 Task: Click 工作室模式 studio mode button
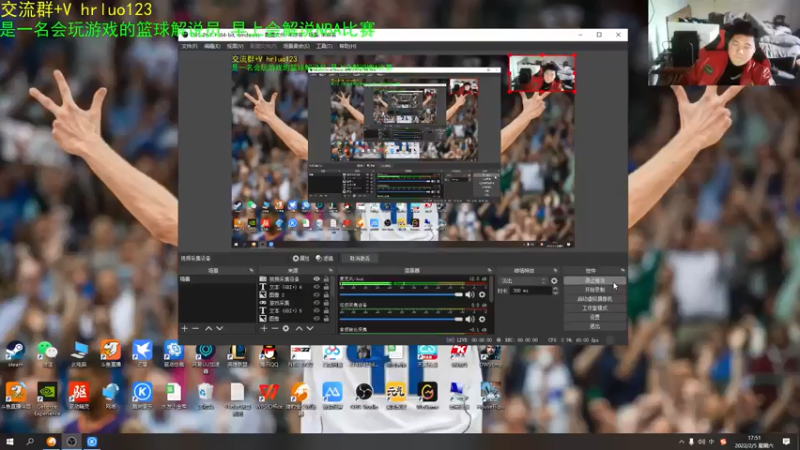pos(594,308)
